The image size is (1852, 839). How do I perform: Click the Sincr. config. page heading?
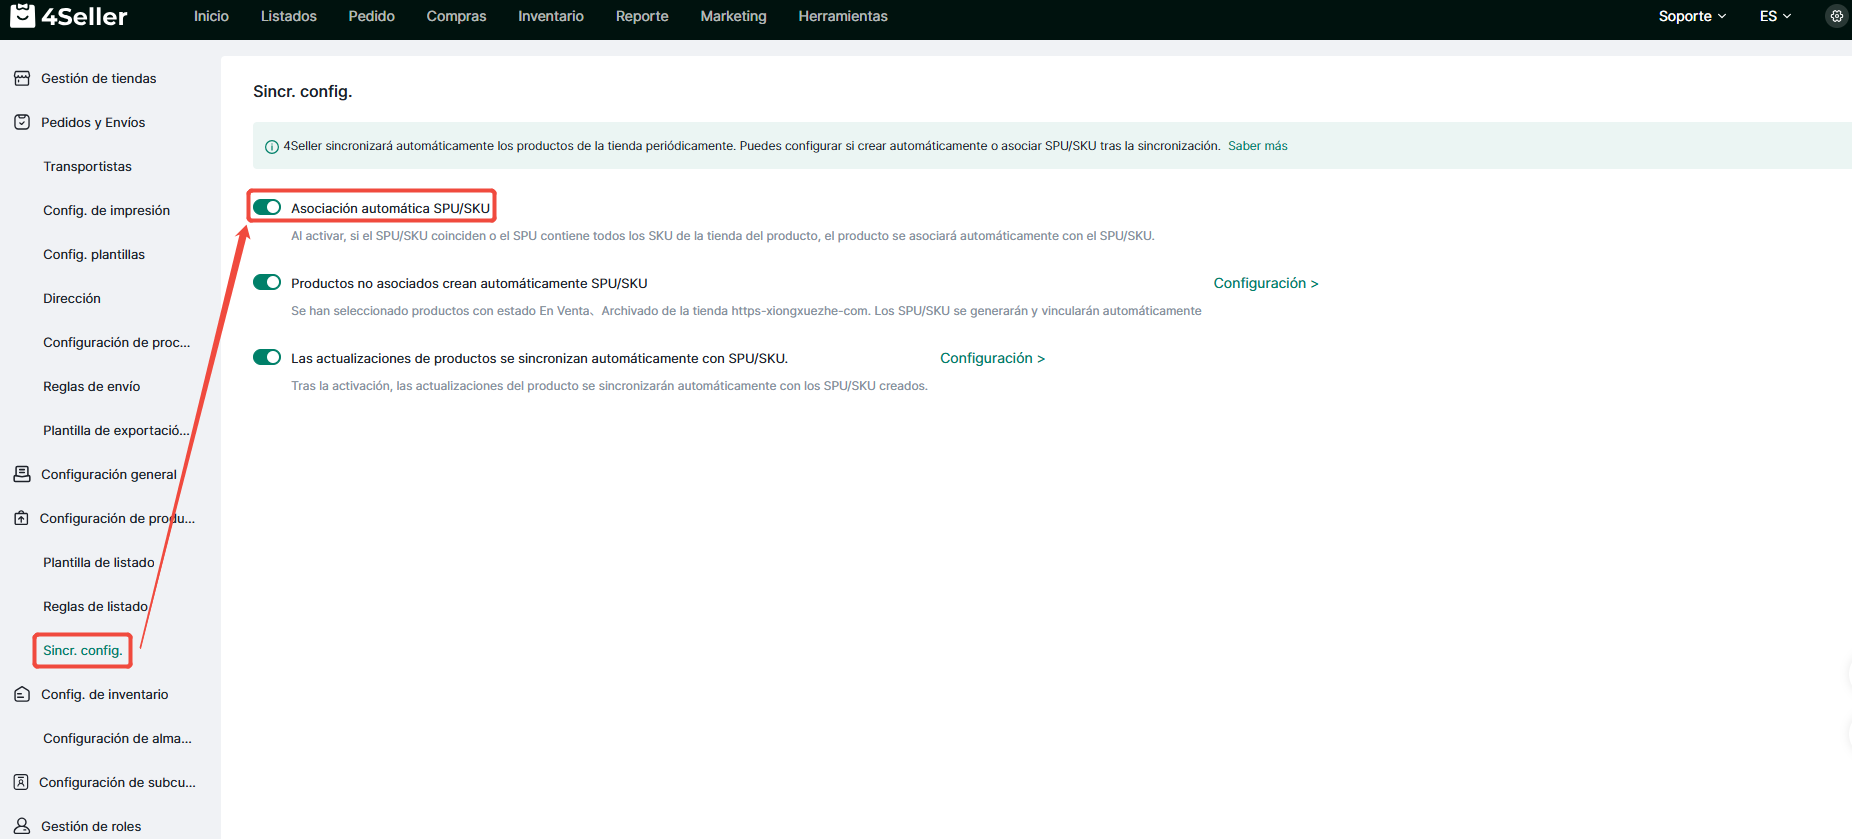tap(302, 91)
